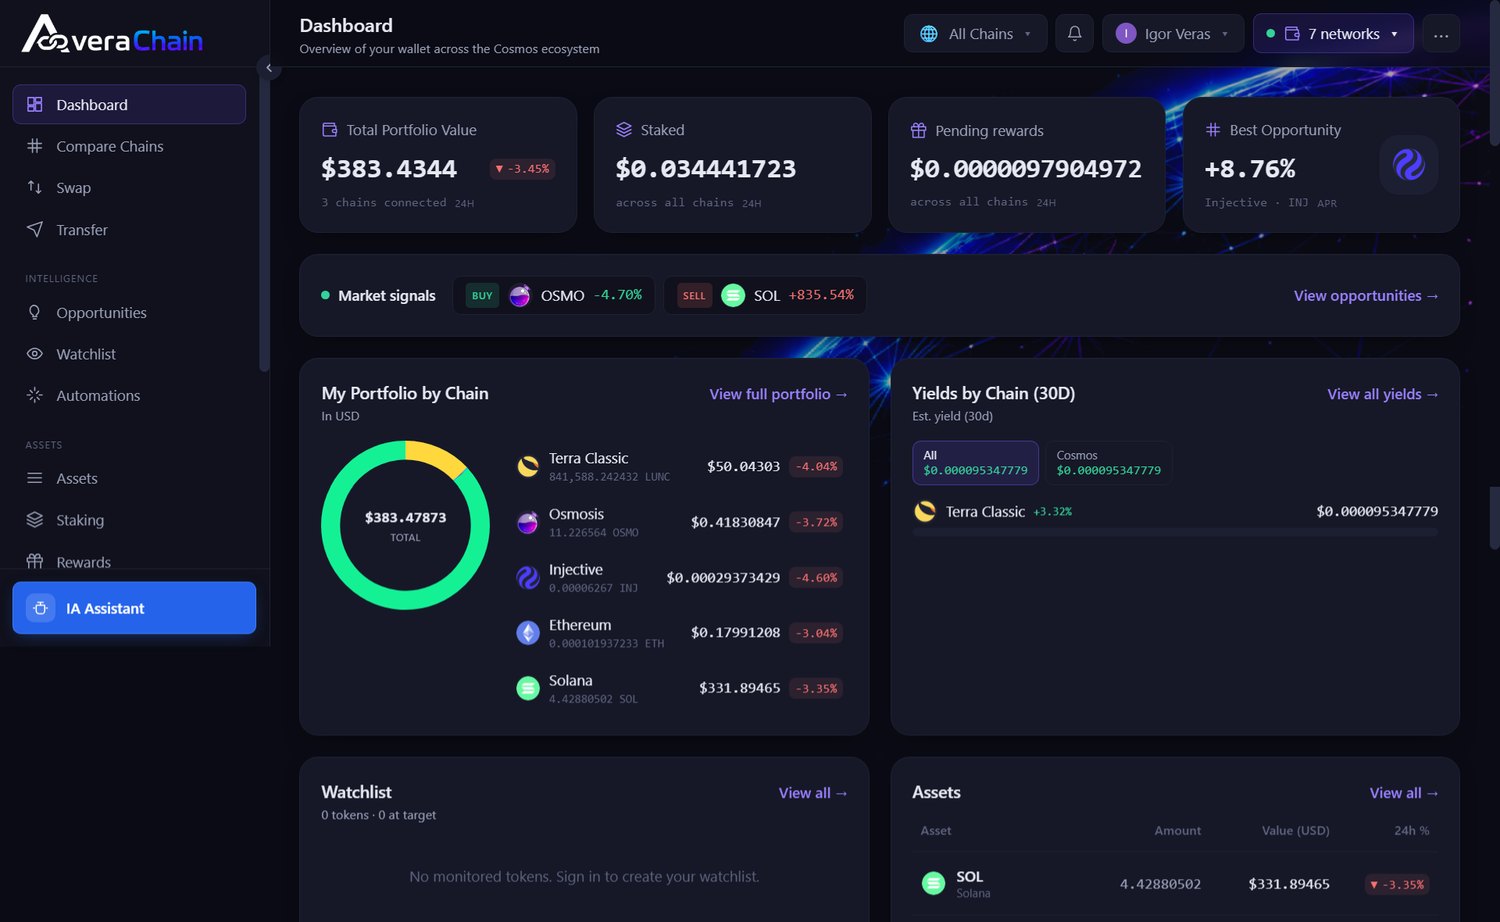Select the SELL SOL market signal
Viewport: 1500px width, 922px height.
[x=765, y=296]
